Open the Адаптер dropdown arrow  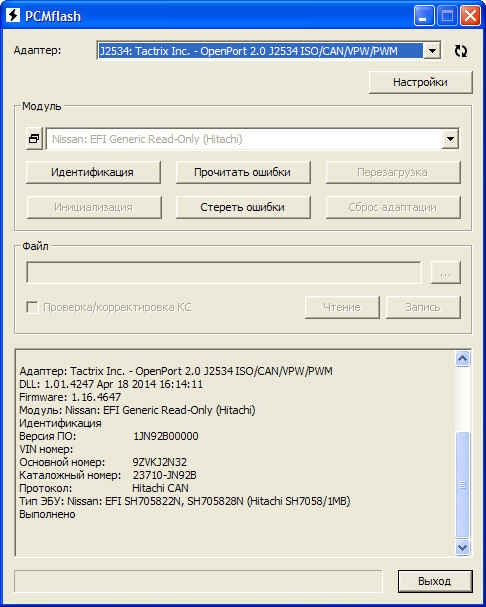(x=432, y=51)
